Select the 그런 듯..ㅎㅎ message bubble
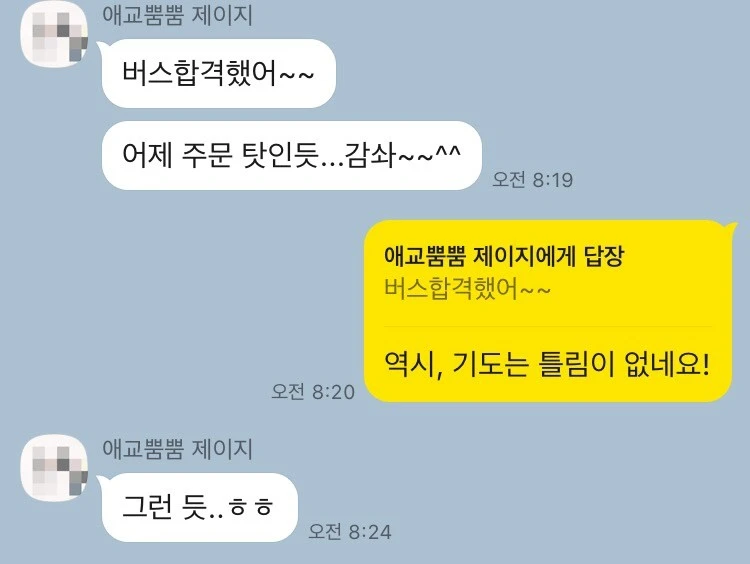Screen dimensions: 750x564 (199, 508)
